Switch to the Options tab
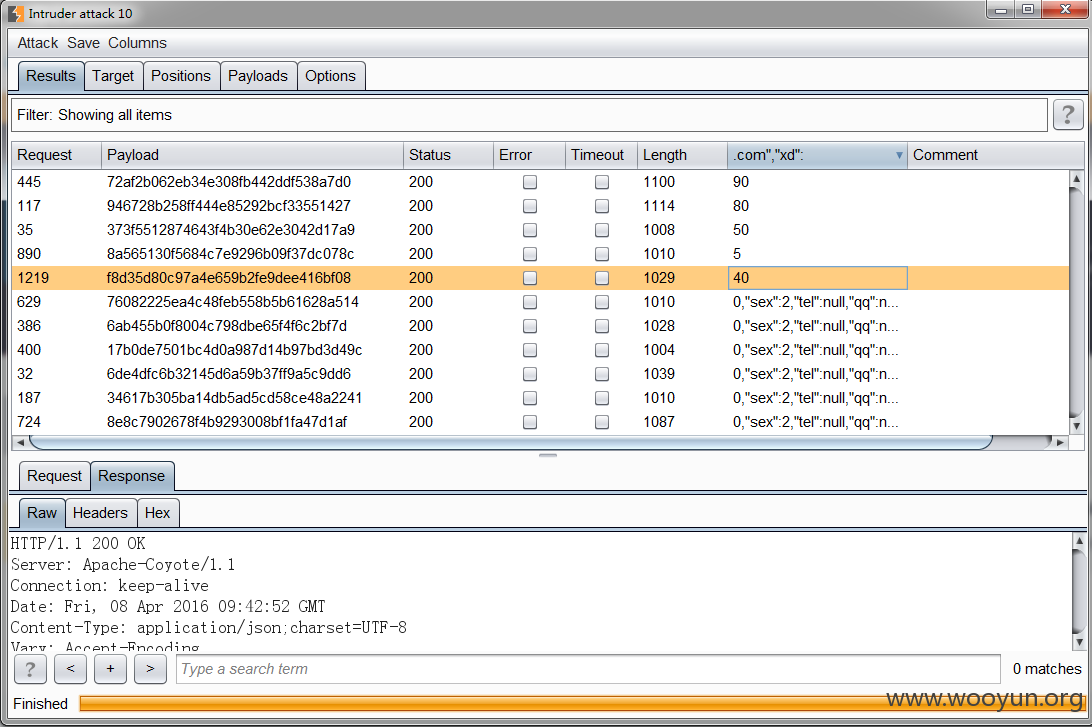The width and height of the screenshot is (1092, 727). coord(330,76)
